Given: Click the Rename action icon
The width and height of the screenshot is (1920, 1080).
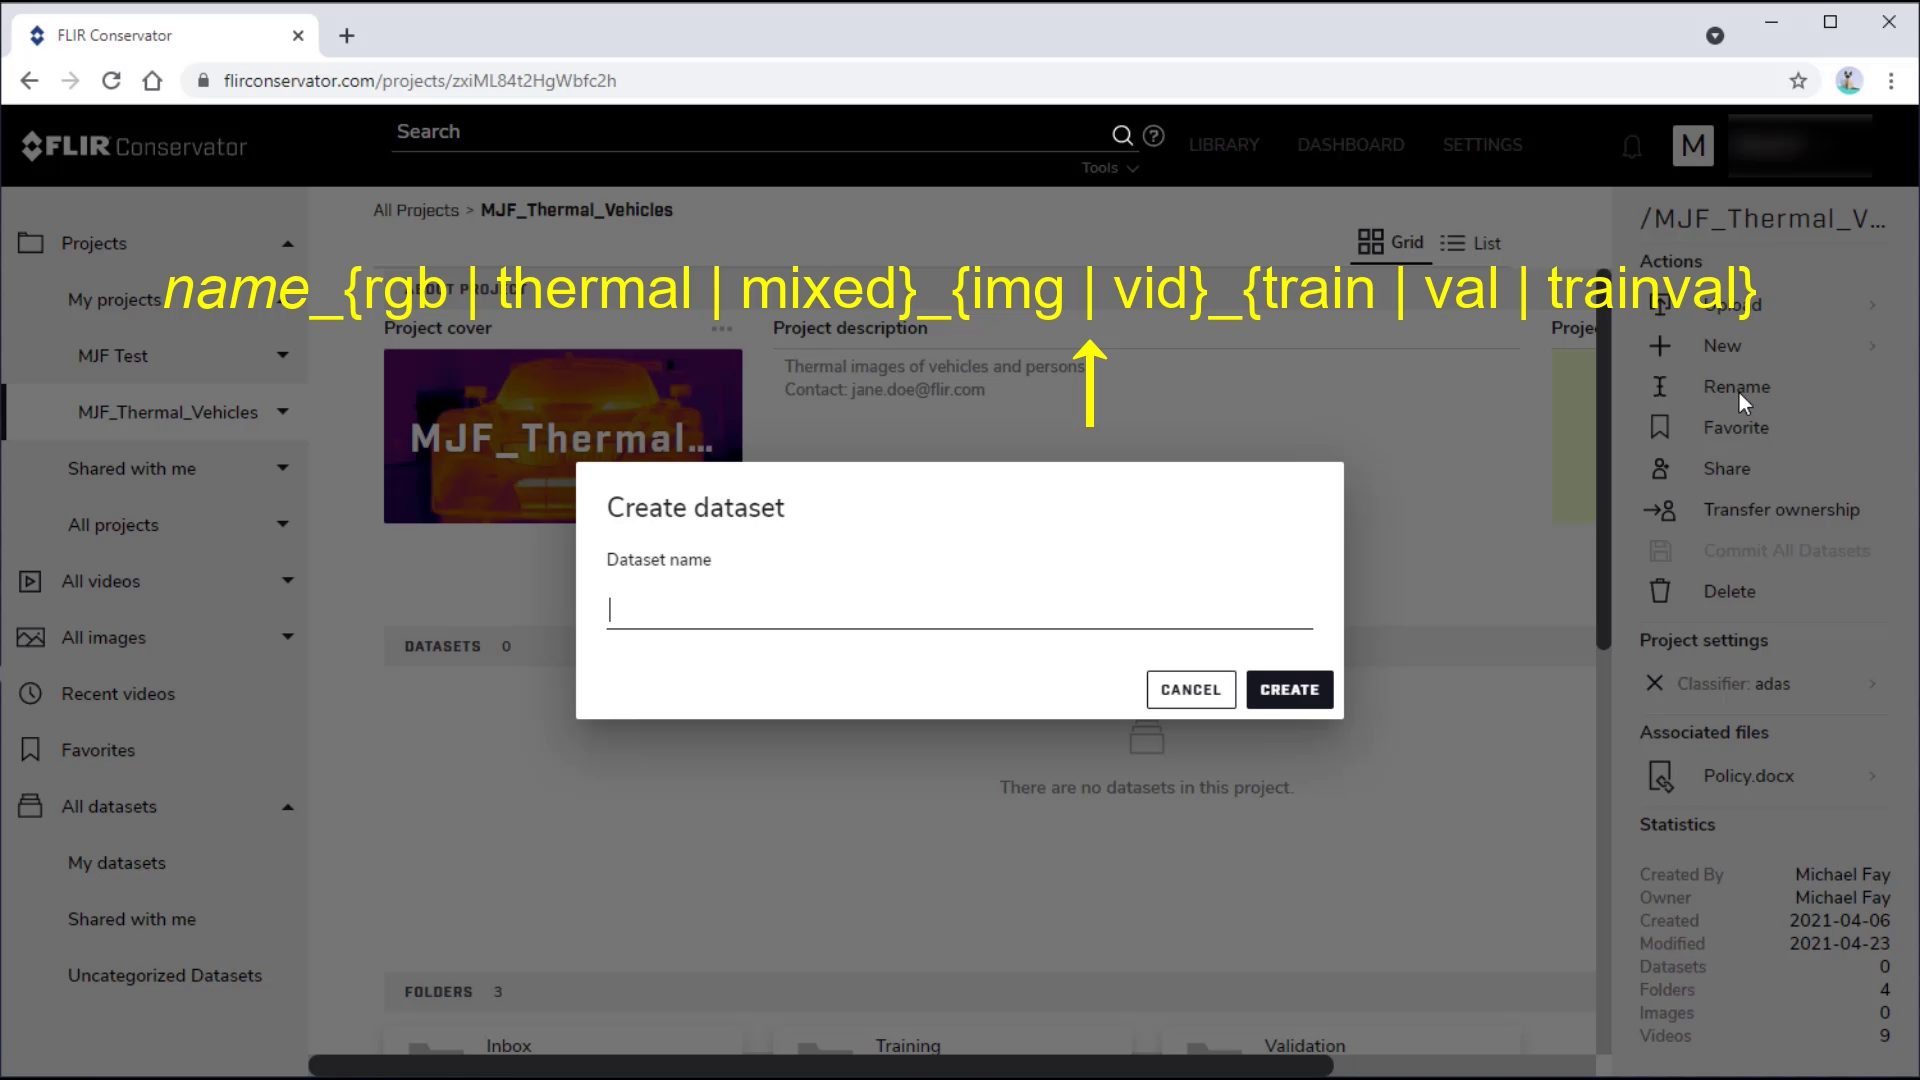Looking at the screenshot, I should pos(1664,386).
